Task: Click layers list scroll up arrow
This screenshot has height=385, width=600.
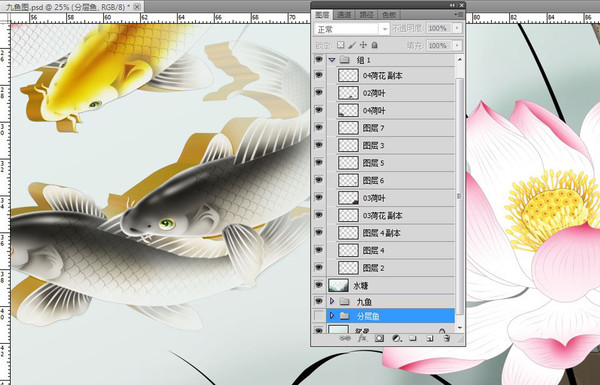Action: [x=460, y=60]
